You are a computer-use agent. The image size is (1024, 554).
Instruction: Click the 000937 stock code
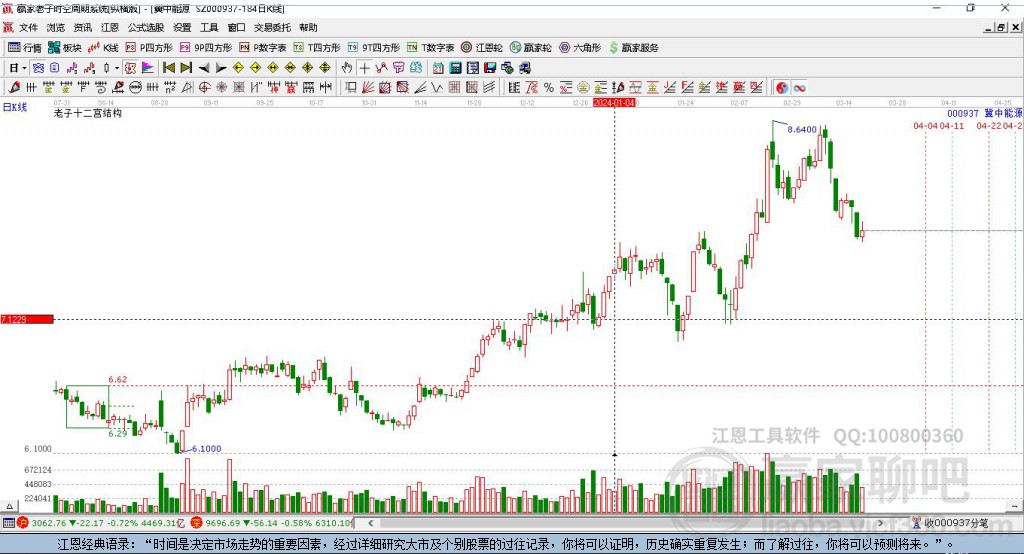point(963,113)
